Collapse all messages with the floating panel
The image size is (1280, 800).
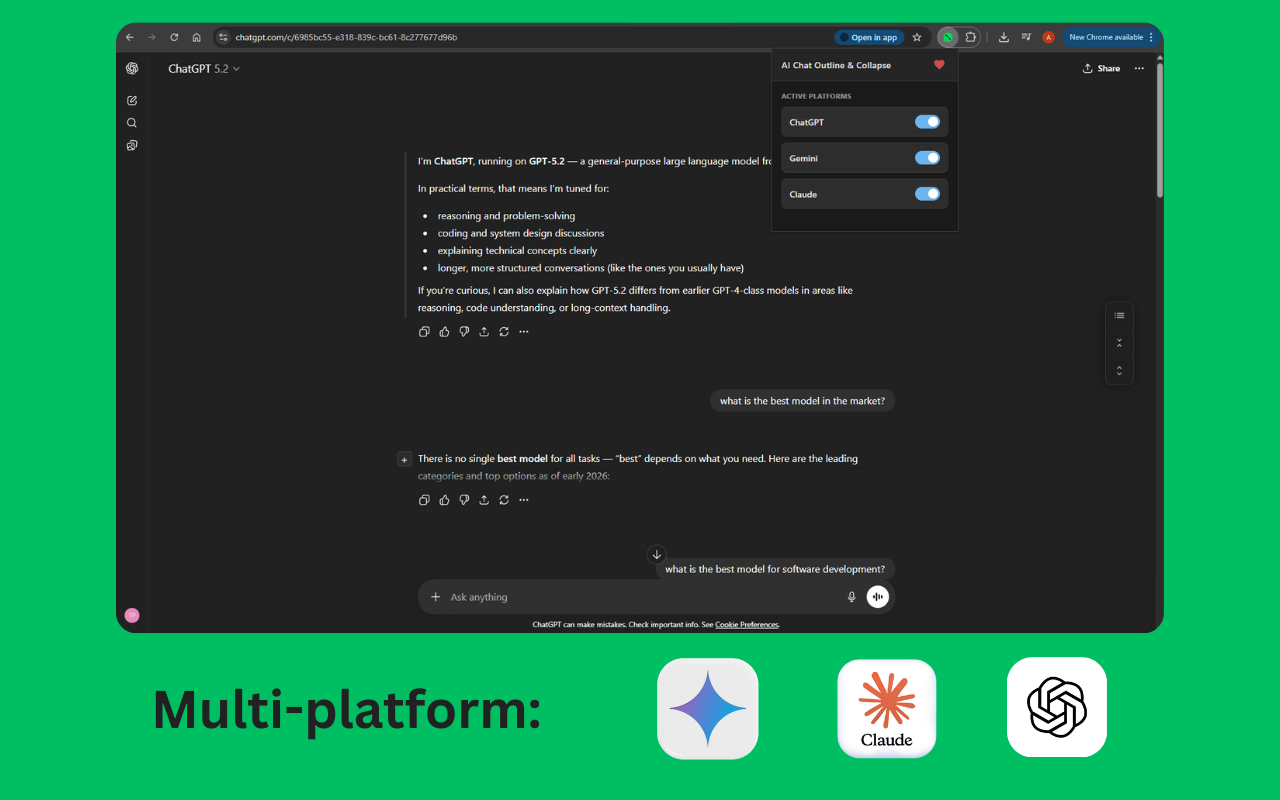point(1119,343)
